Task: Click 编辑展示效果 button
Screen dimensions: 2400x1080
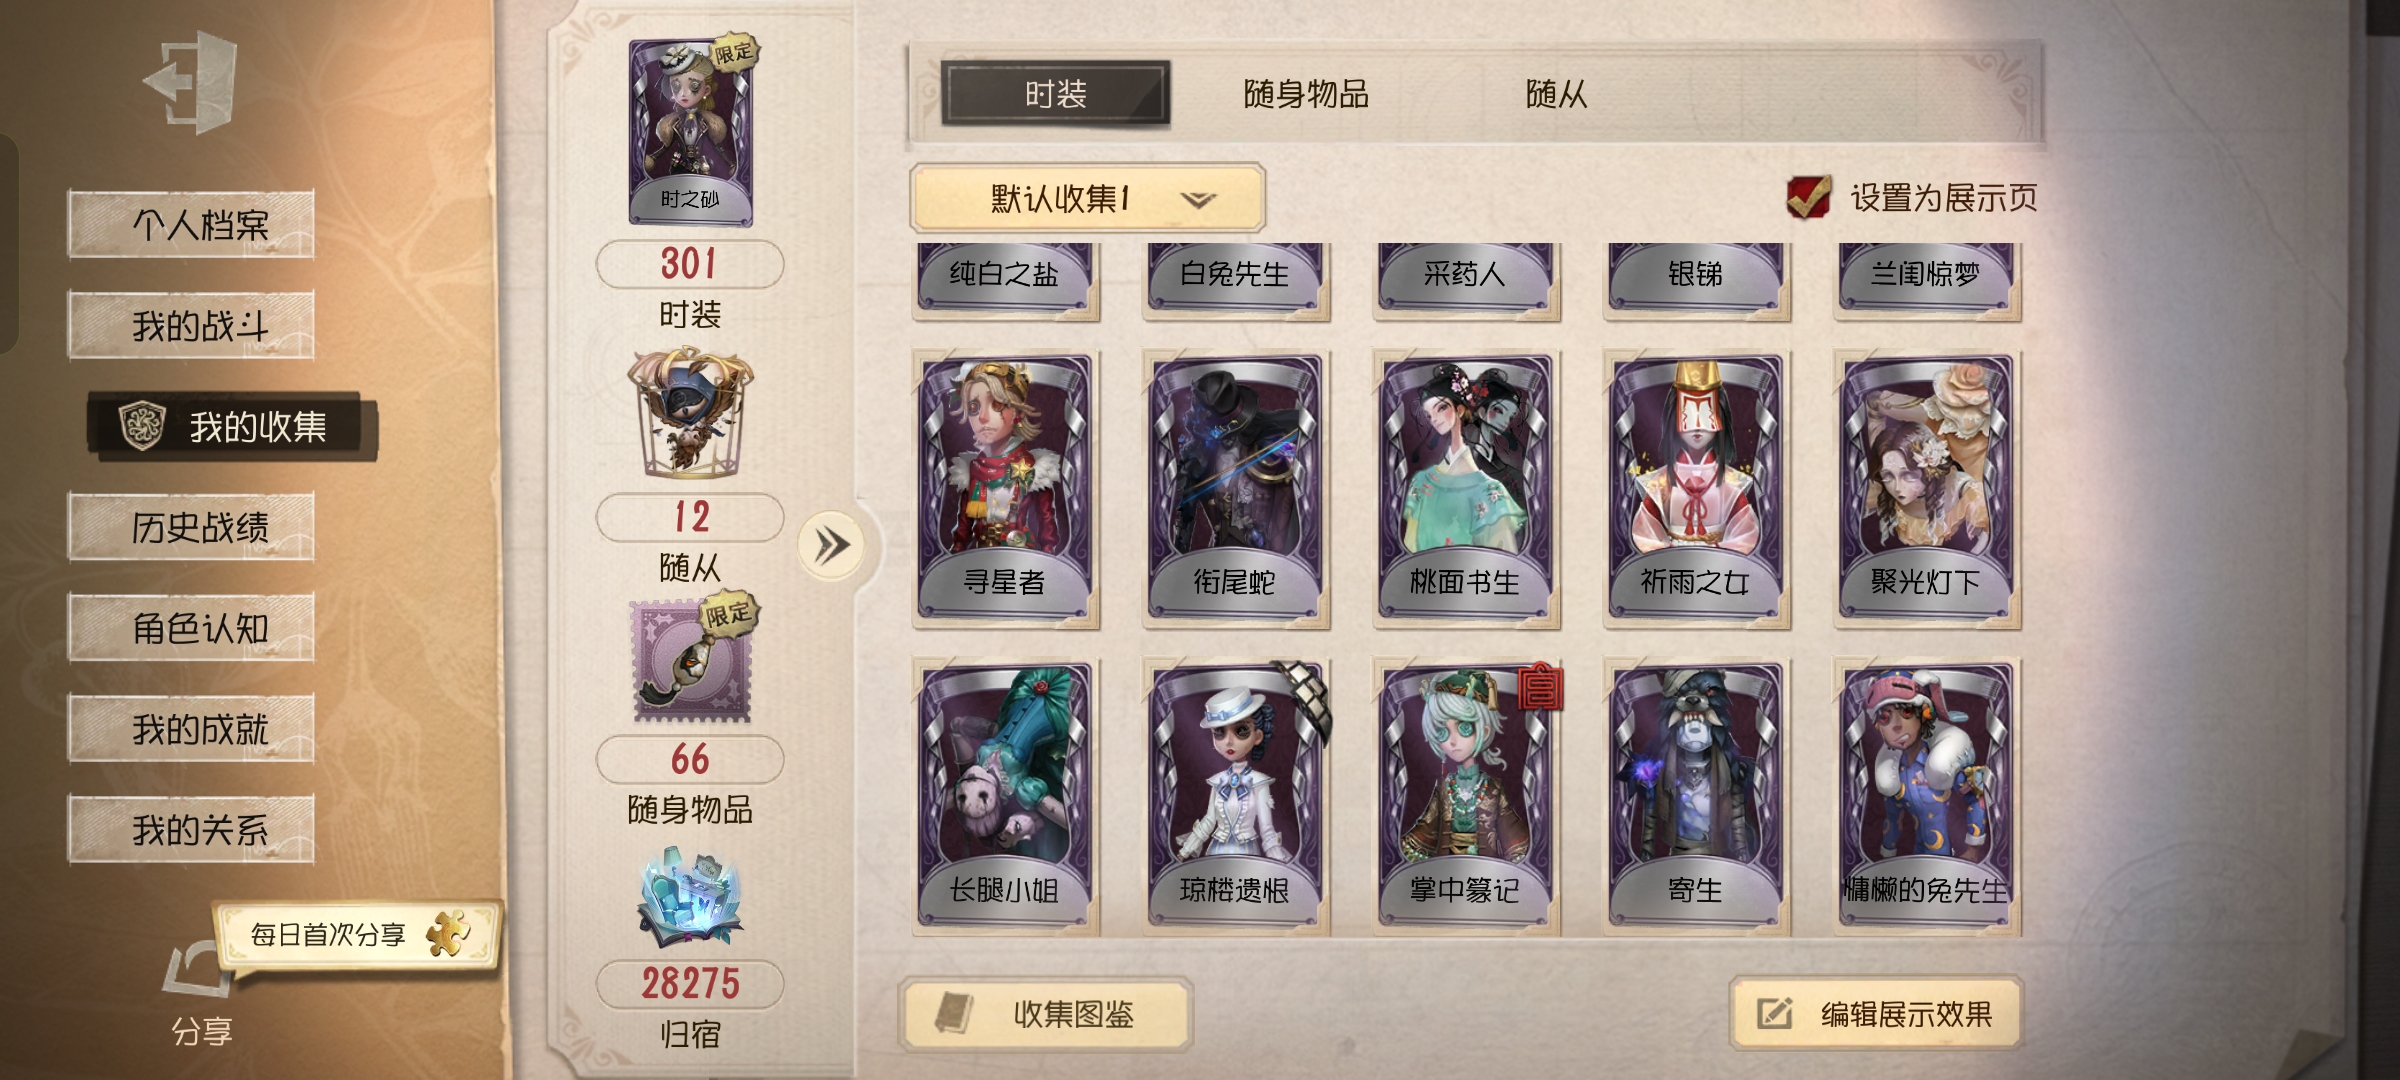Action: point(1876,1014)
